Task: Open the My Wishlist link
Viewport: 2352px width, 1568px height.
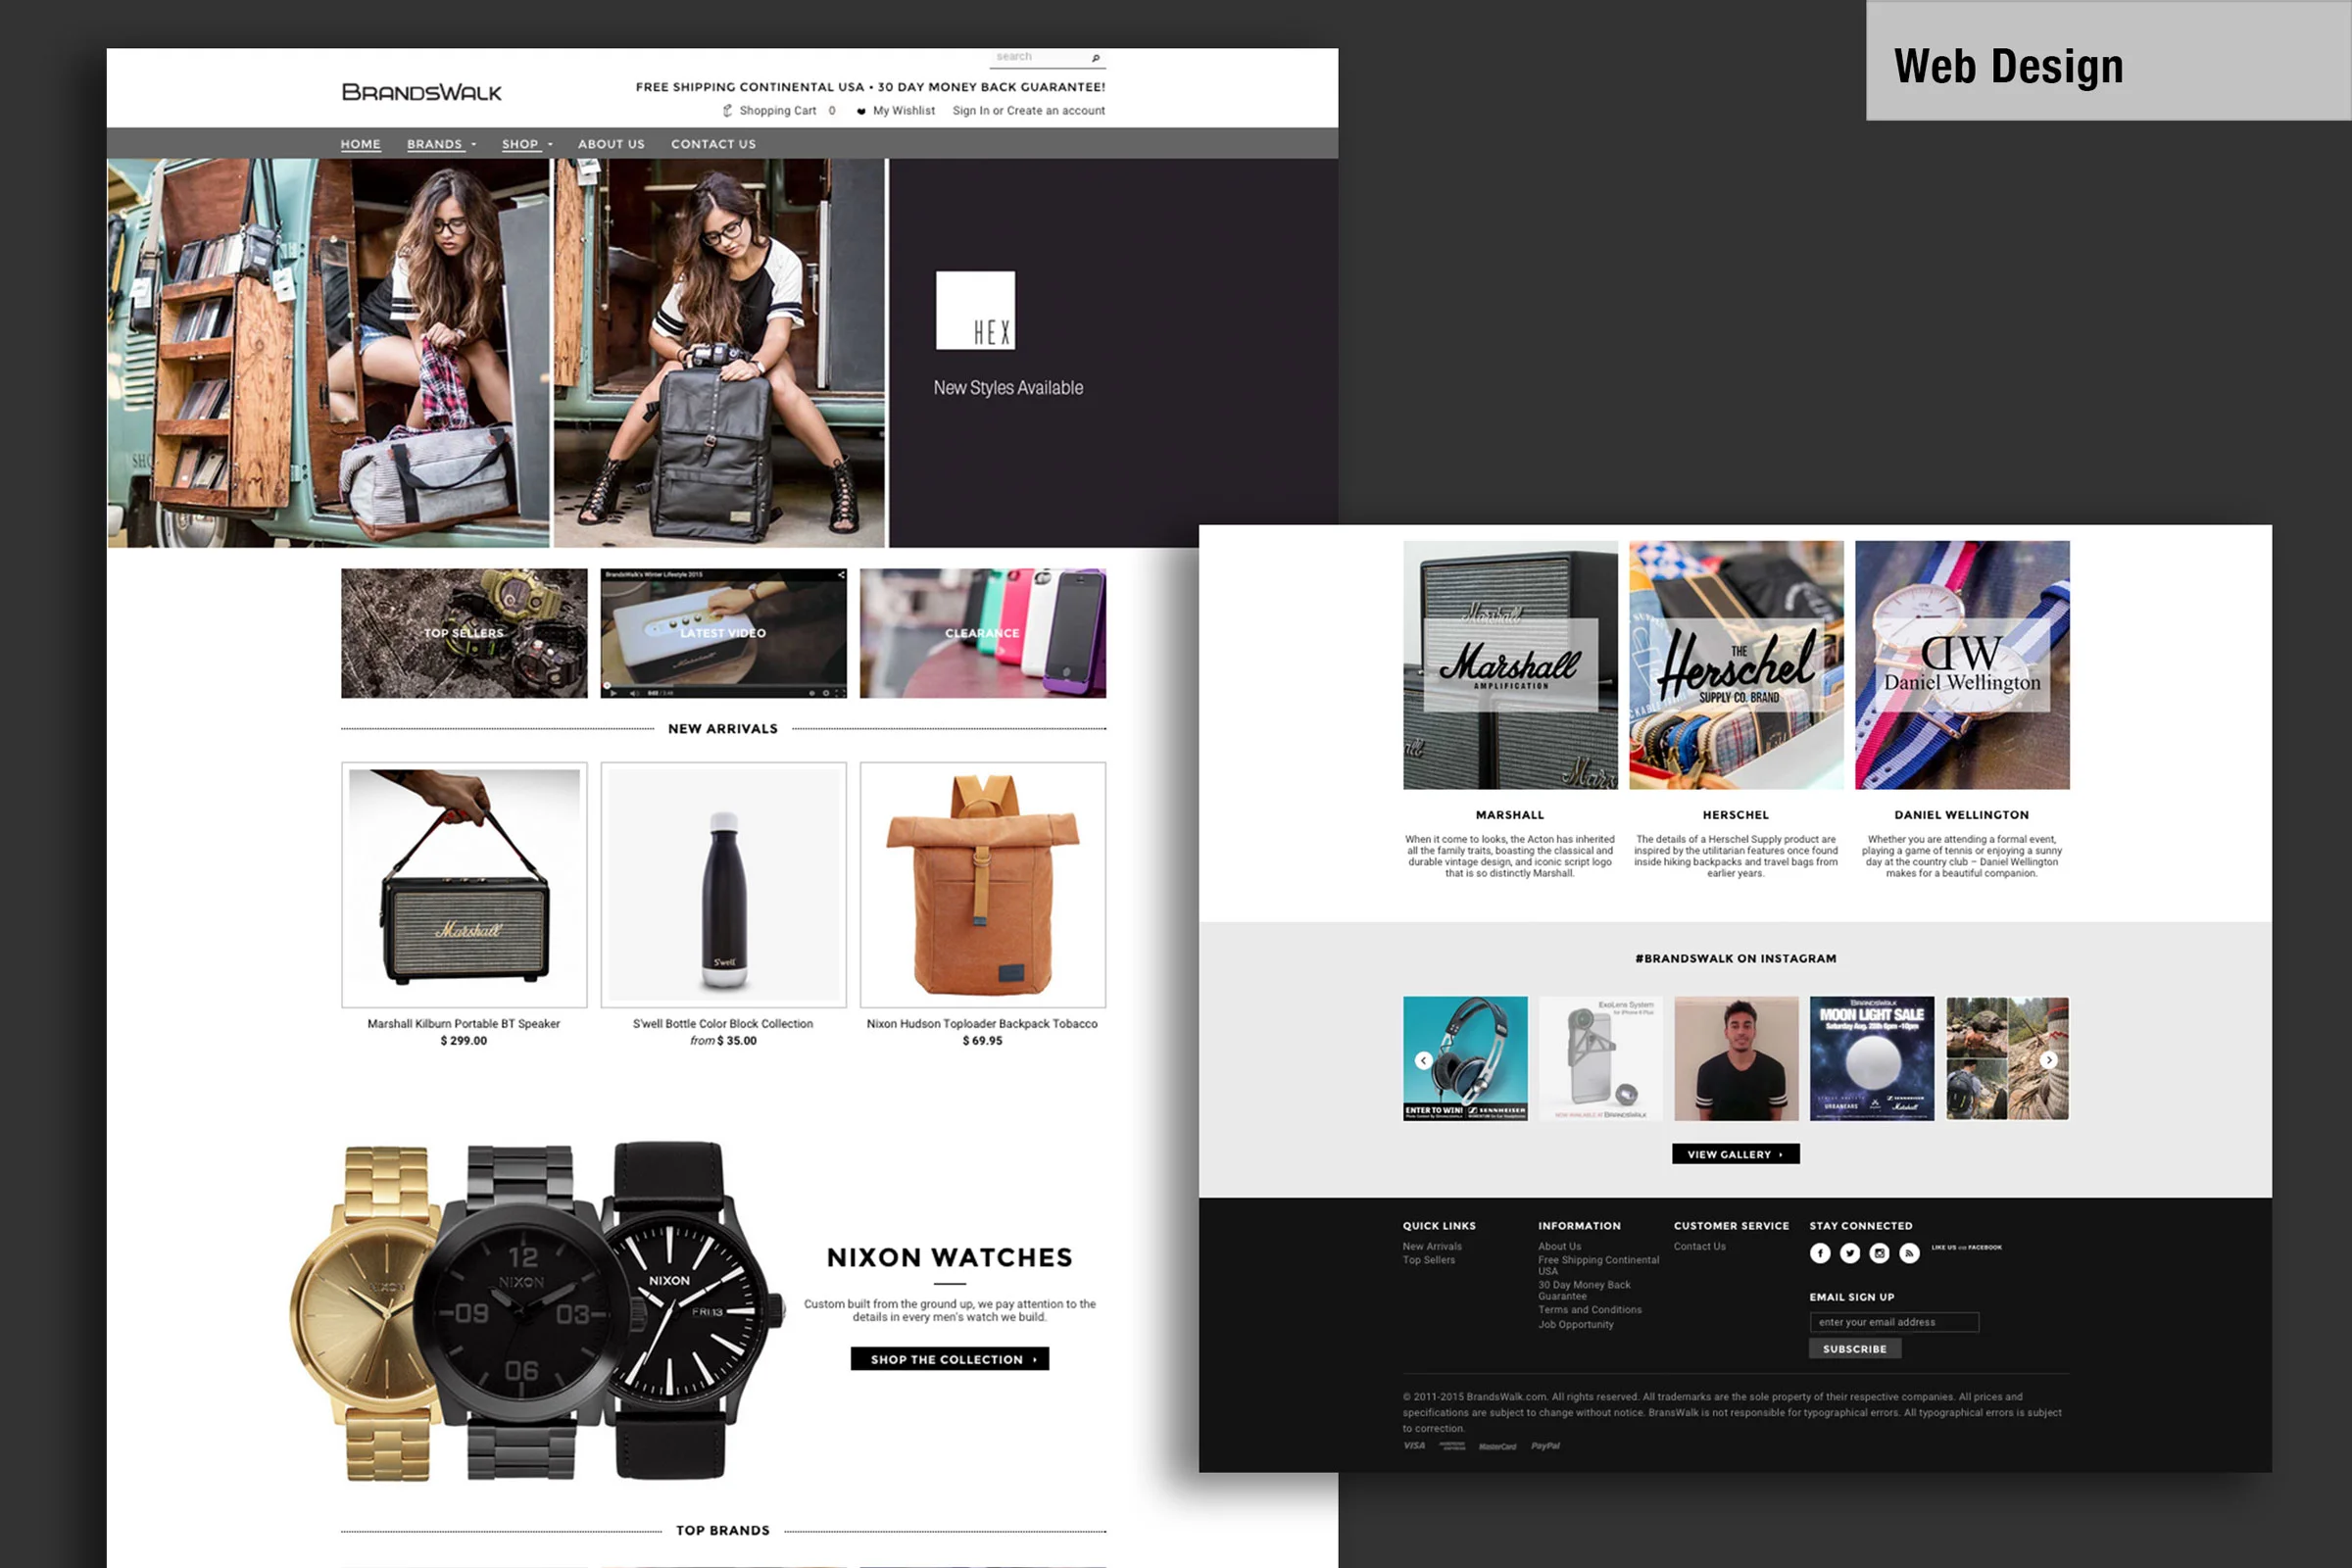Action: coord(904,111)
